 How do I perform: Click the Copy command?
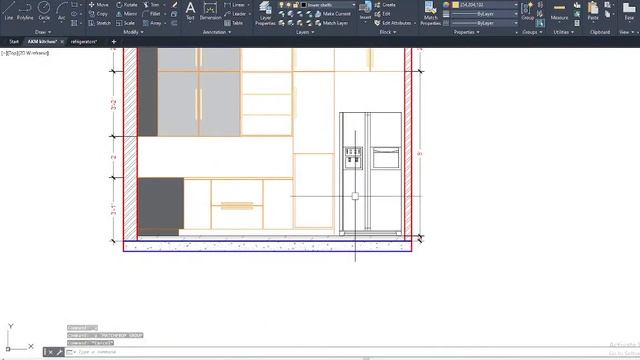(x=98, y=14)
